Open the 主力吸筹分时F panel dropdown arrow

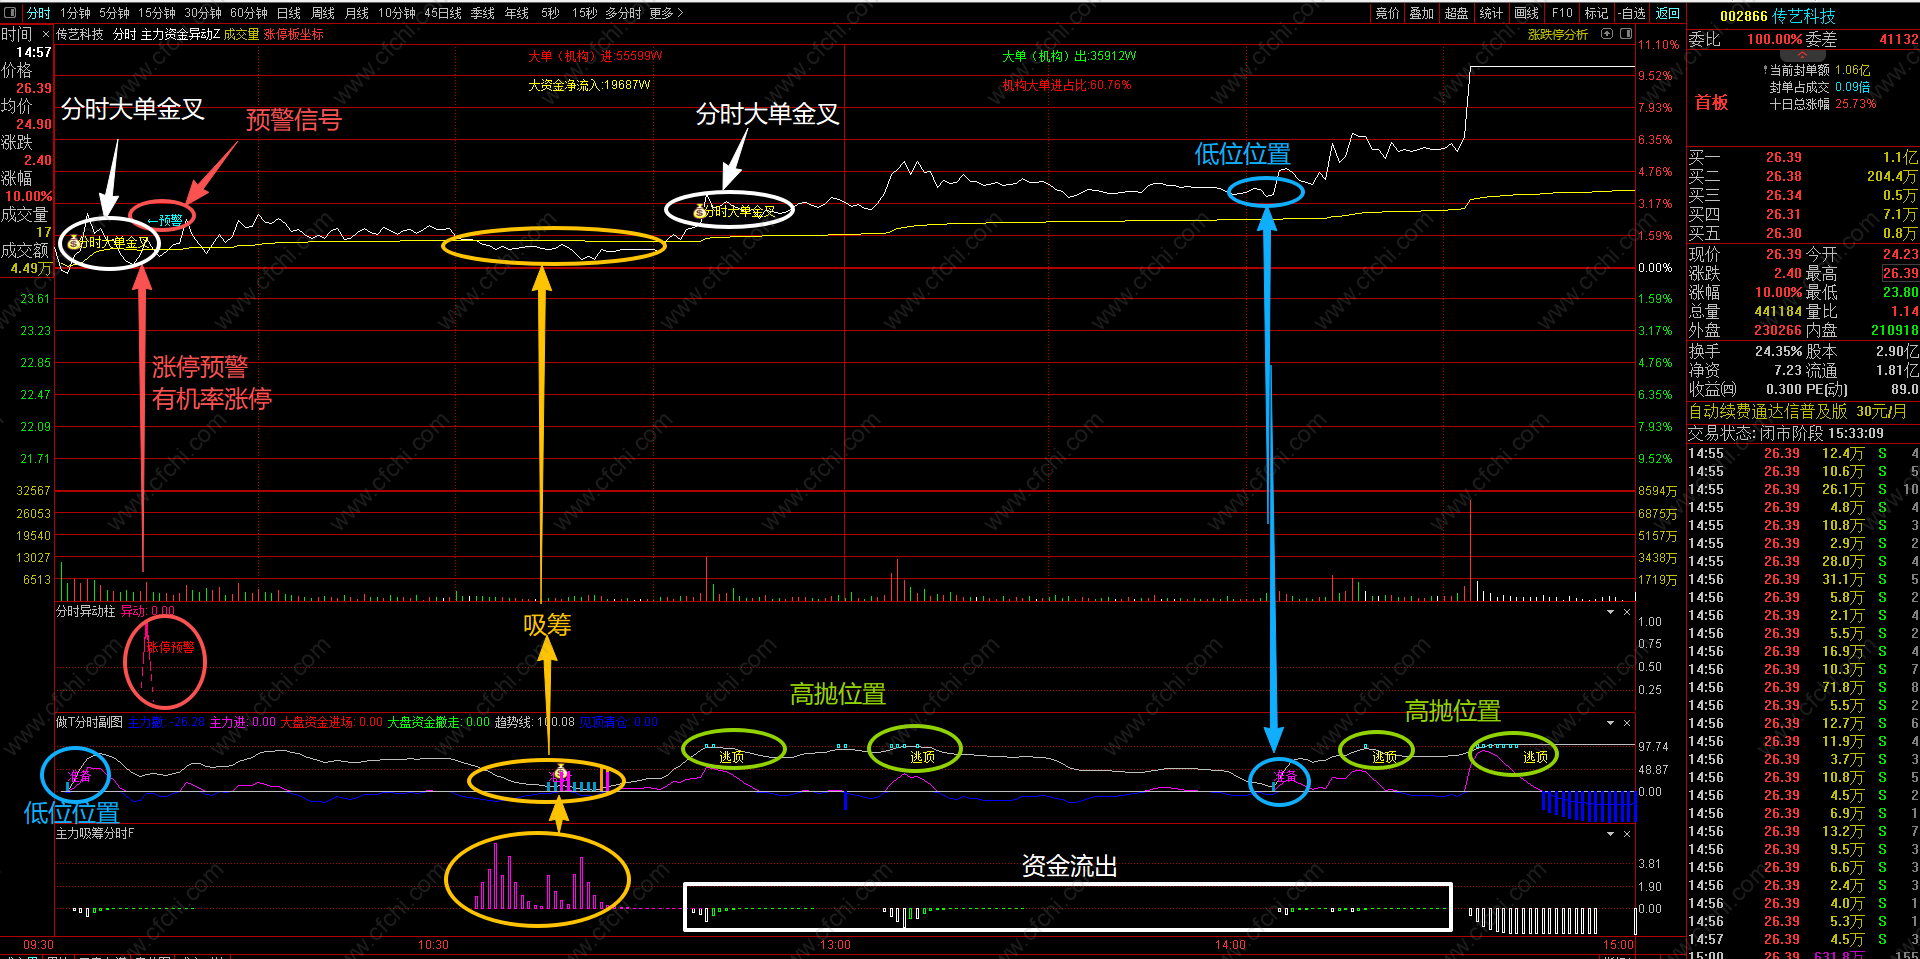coord(1610,833)
